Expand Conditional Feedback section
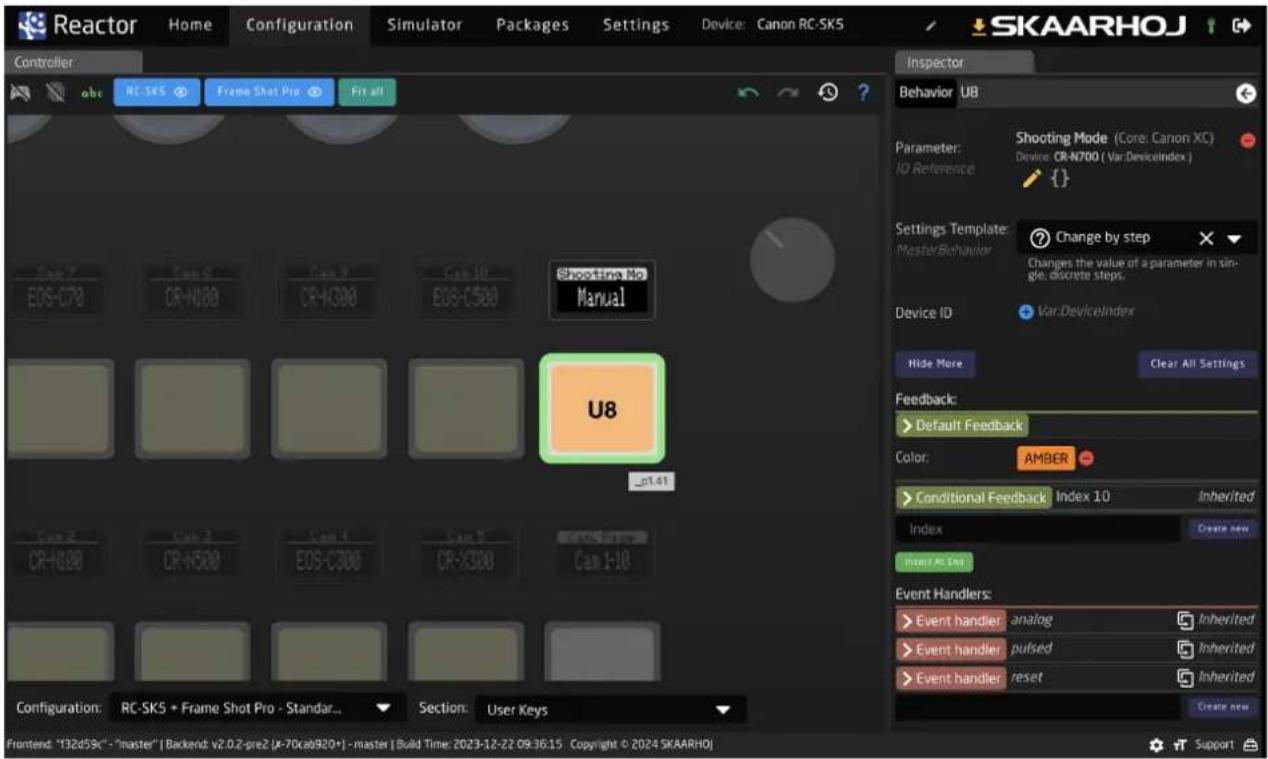 click(973, 498)
